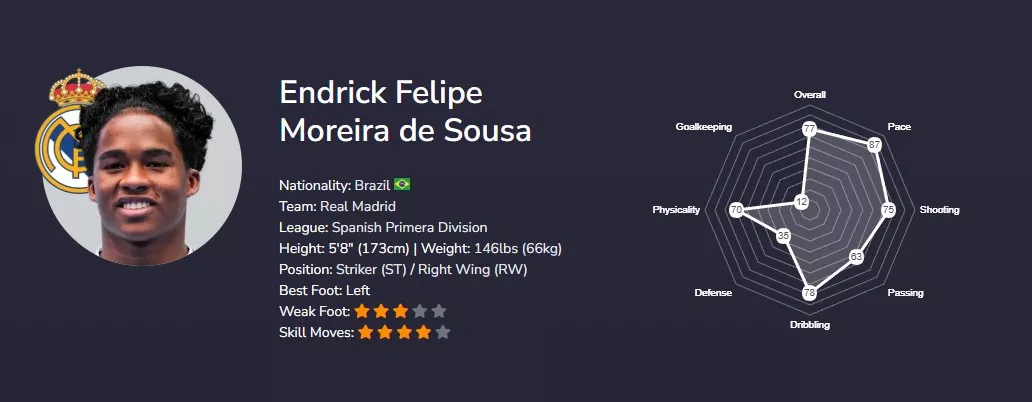Click the Defense 35 radar point
Screen dimensions: 1032x402
point(783,236)
